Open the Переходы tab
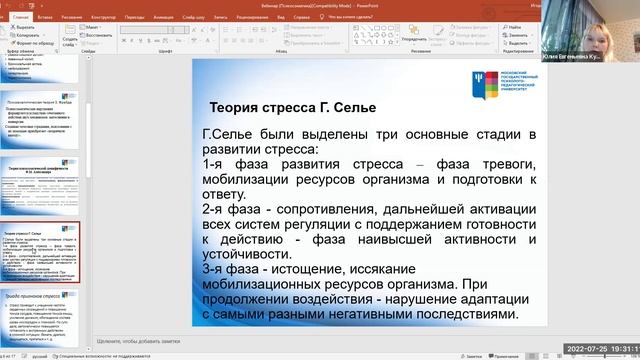This screenshot has height=360, width=640. (135, 17)
